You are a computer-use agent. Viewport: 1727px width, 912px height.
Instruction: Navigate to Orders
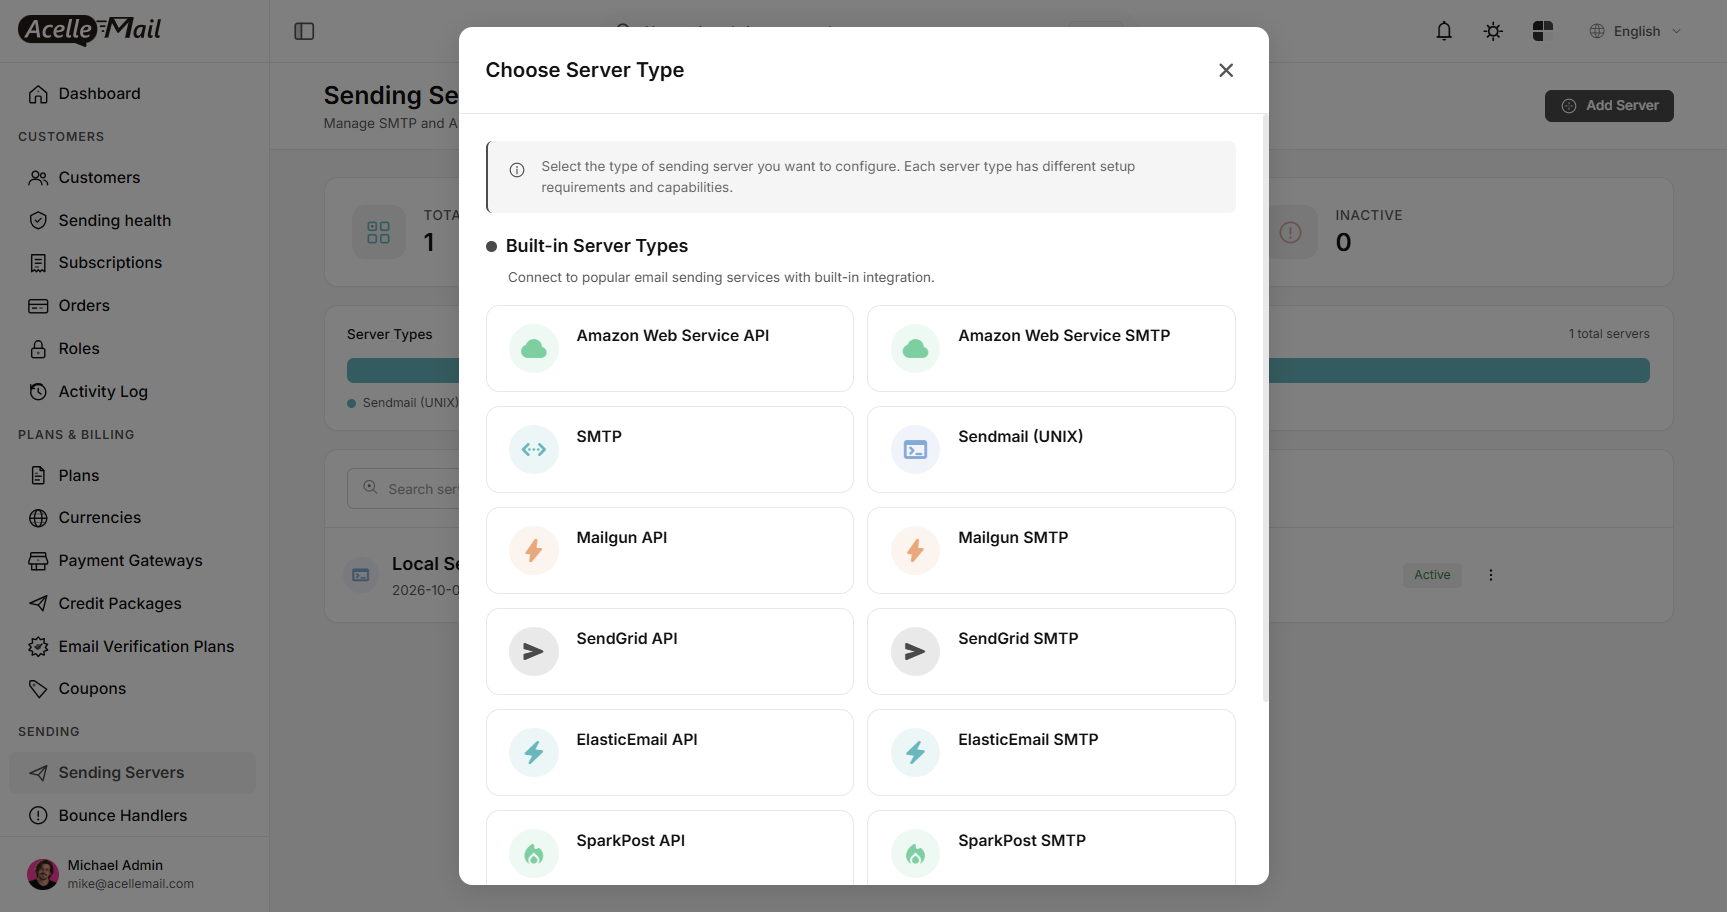click(x=133, y=306)
